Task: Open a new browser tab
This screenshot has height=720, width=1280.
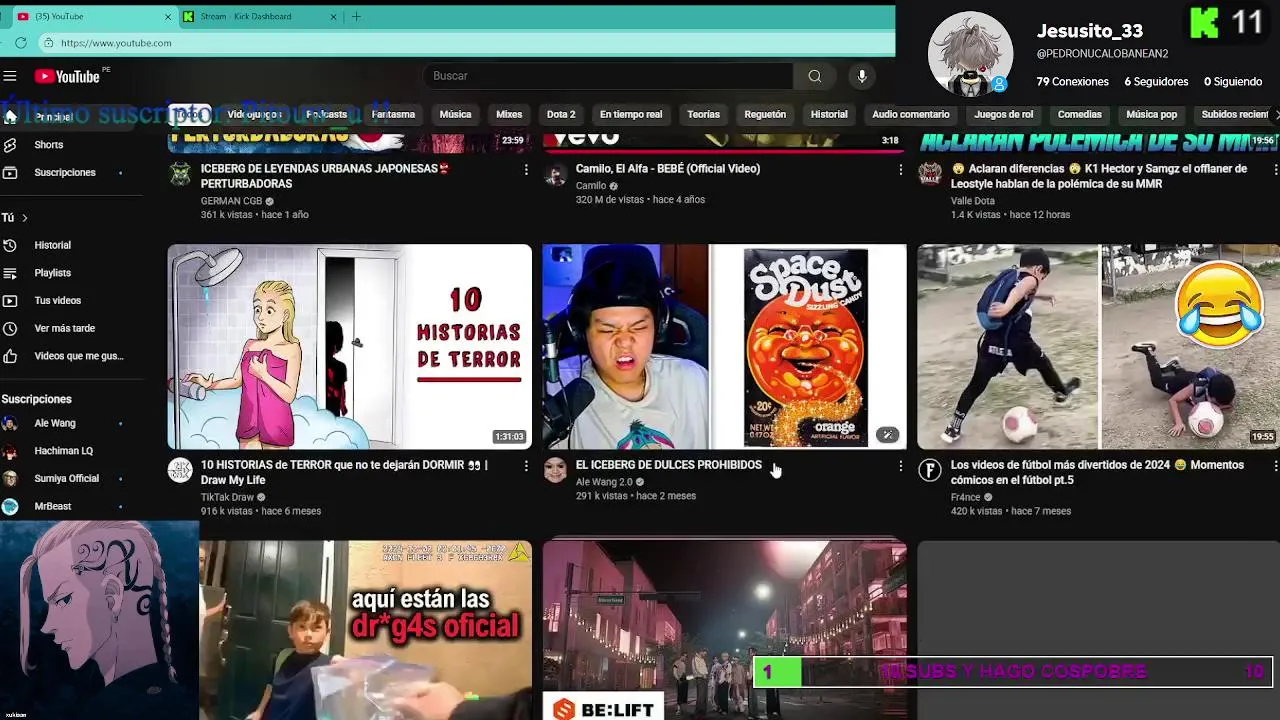Action: [356, 16]
